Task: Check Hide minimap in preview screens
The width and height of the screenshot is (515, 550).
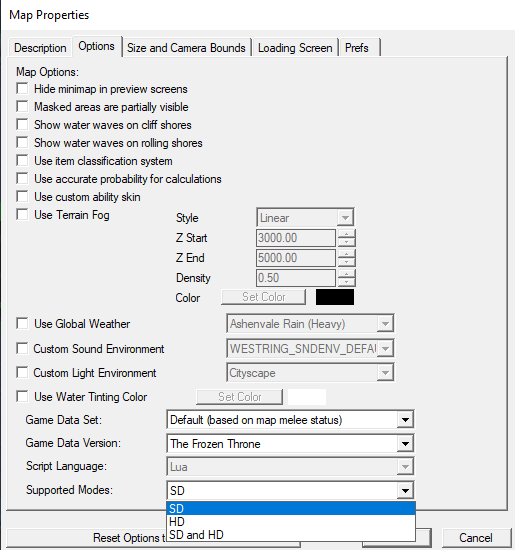Action: 22,88
